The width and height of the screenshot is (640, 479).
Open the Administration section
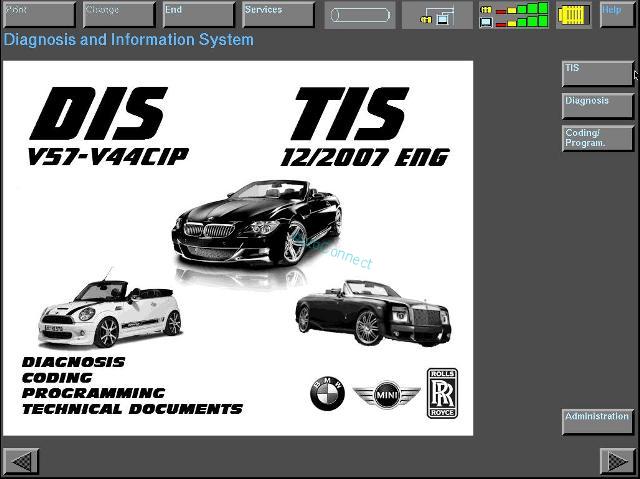(x=598, y=422)
